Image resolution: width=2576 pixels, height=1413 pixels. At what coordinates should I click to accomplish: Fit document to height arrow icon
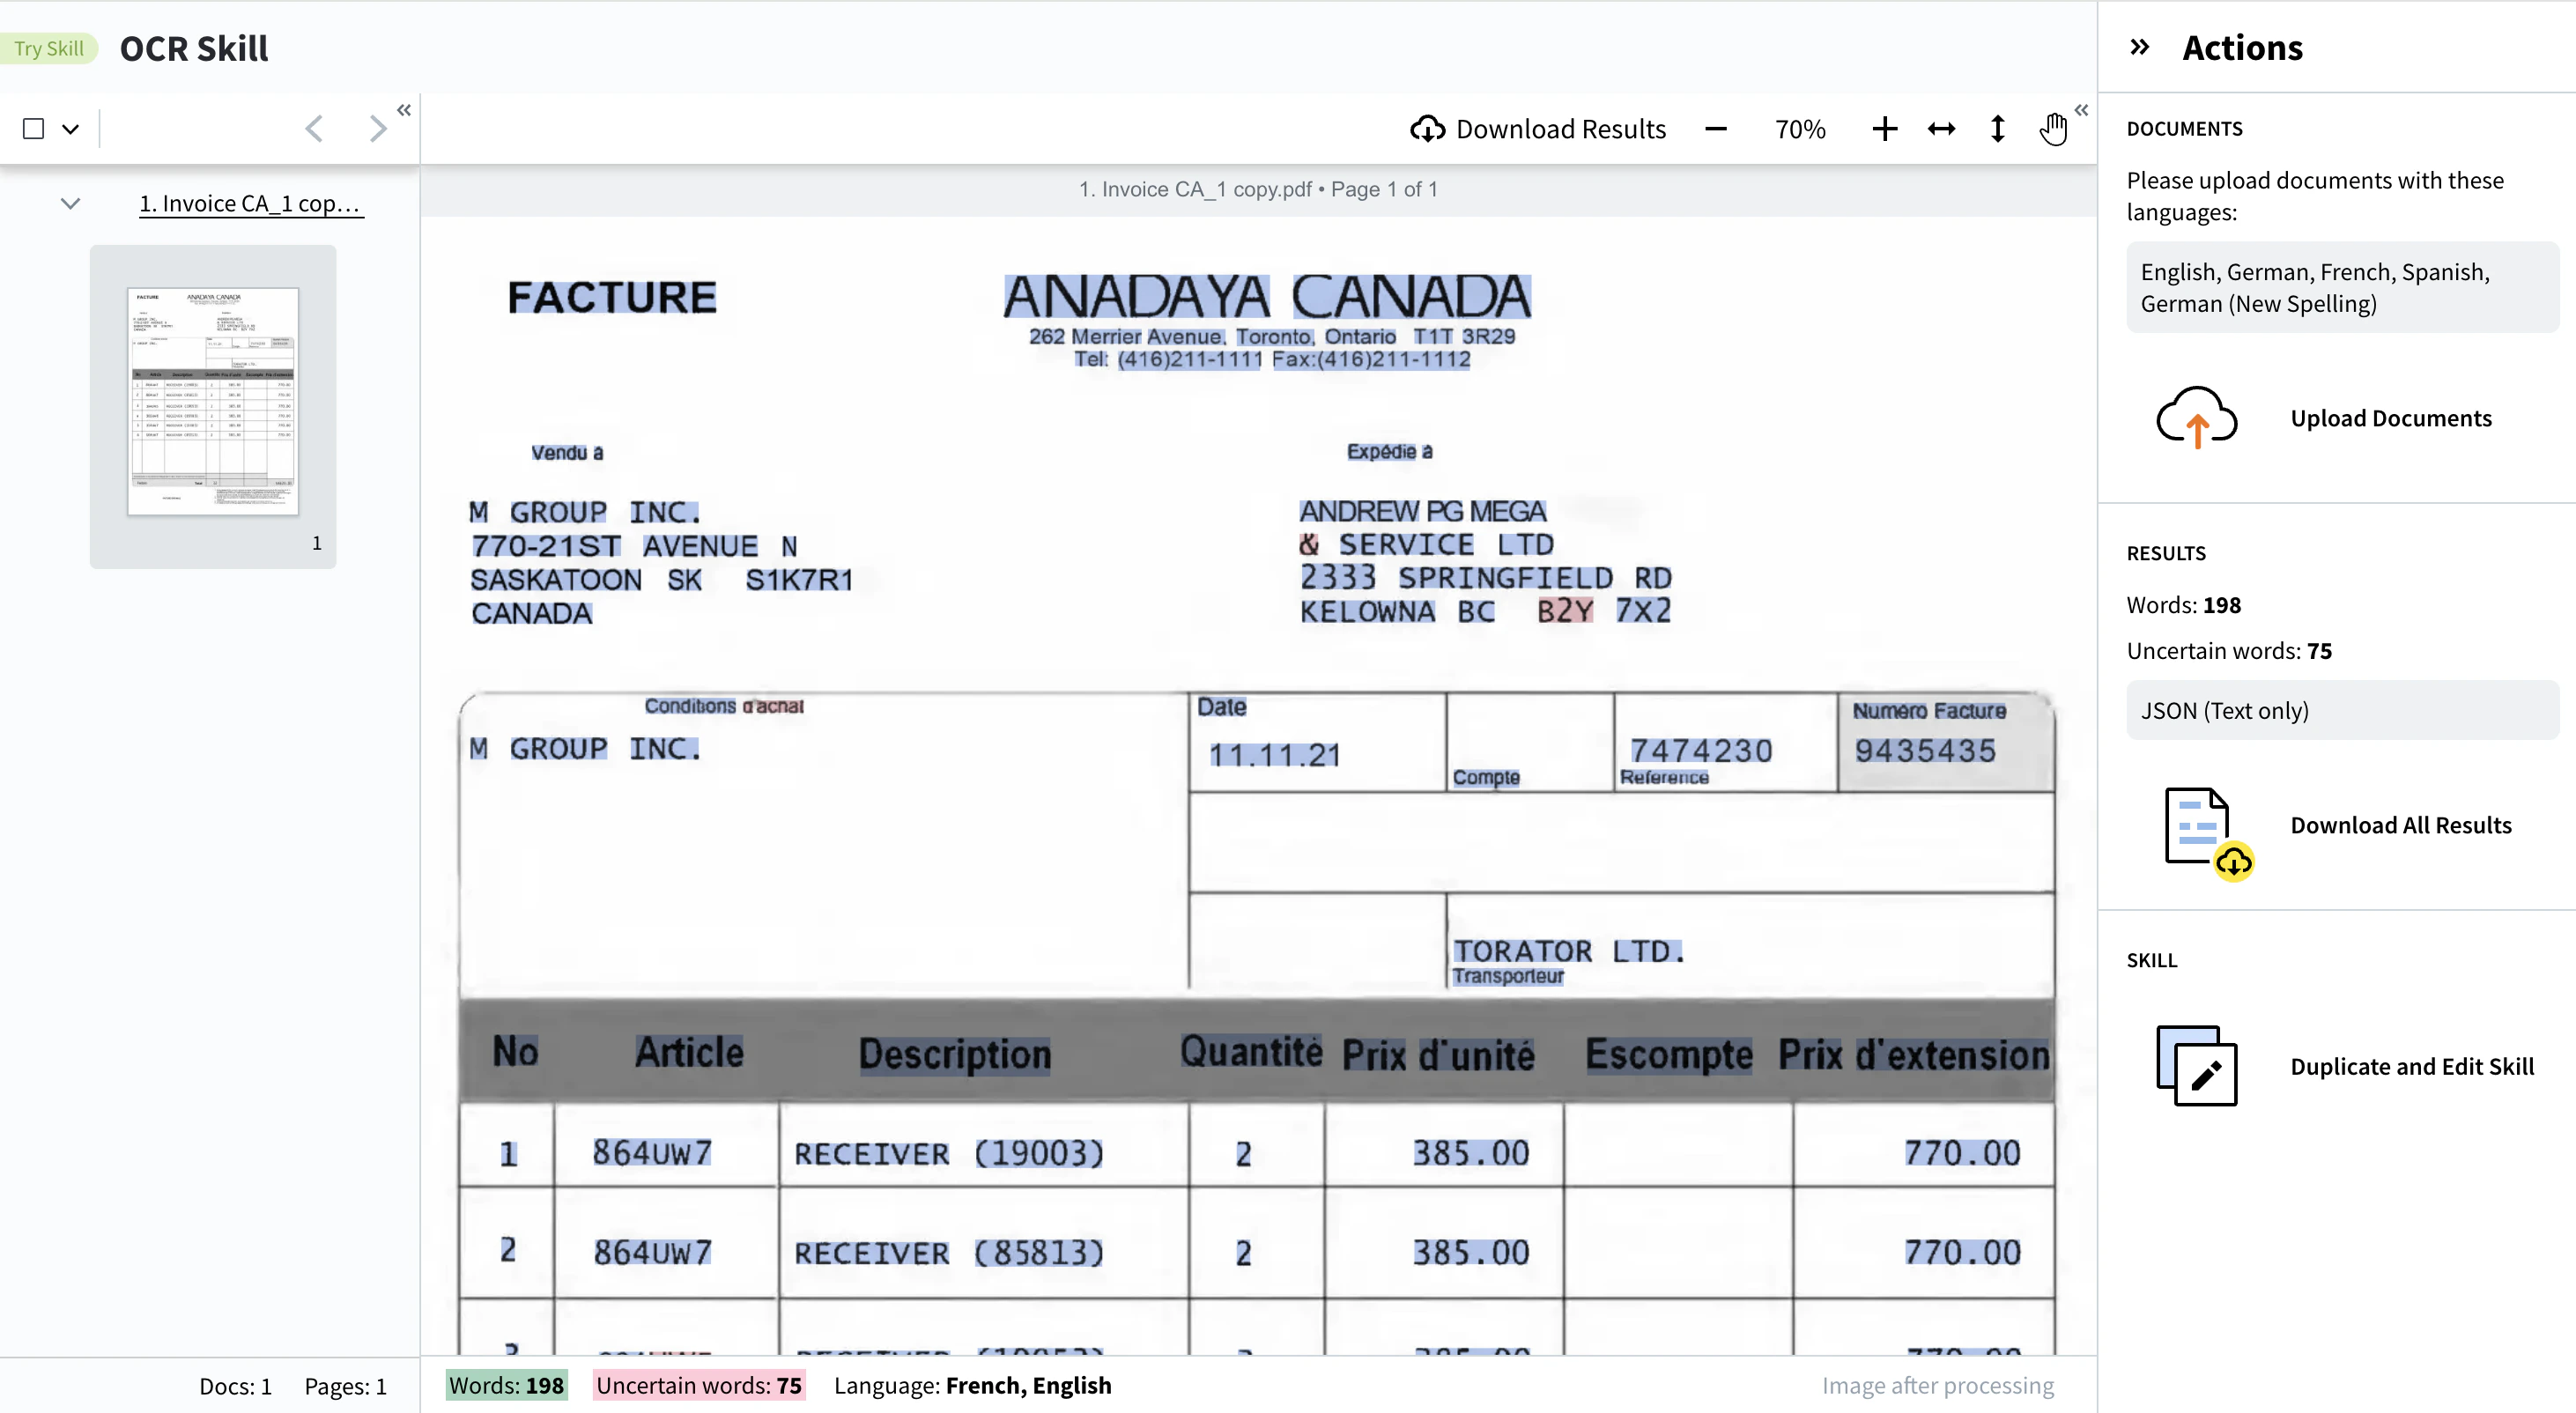pos(1997,129)
